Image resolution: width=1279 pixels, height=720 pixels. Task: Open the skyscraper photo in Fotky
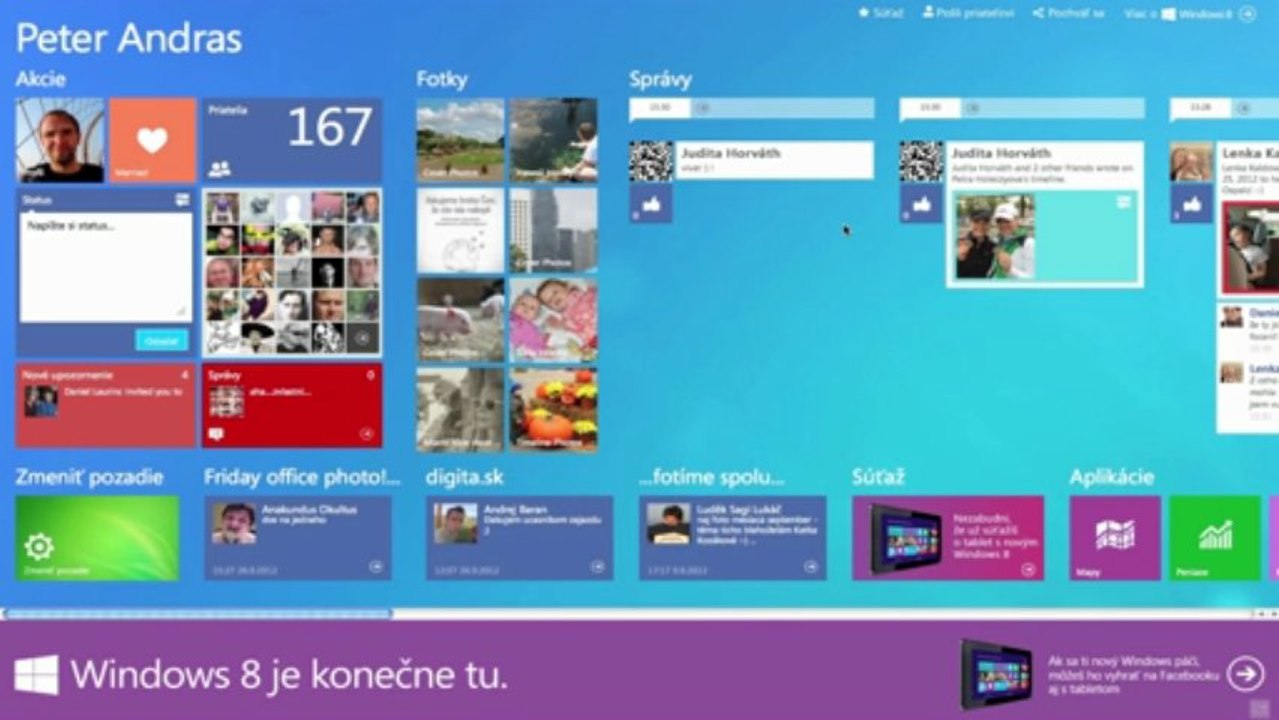click(553, 230)
